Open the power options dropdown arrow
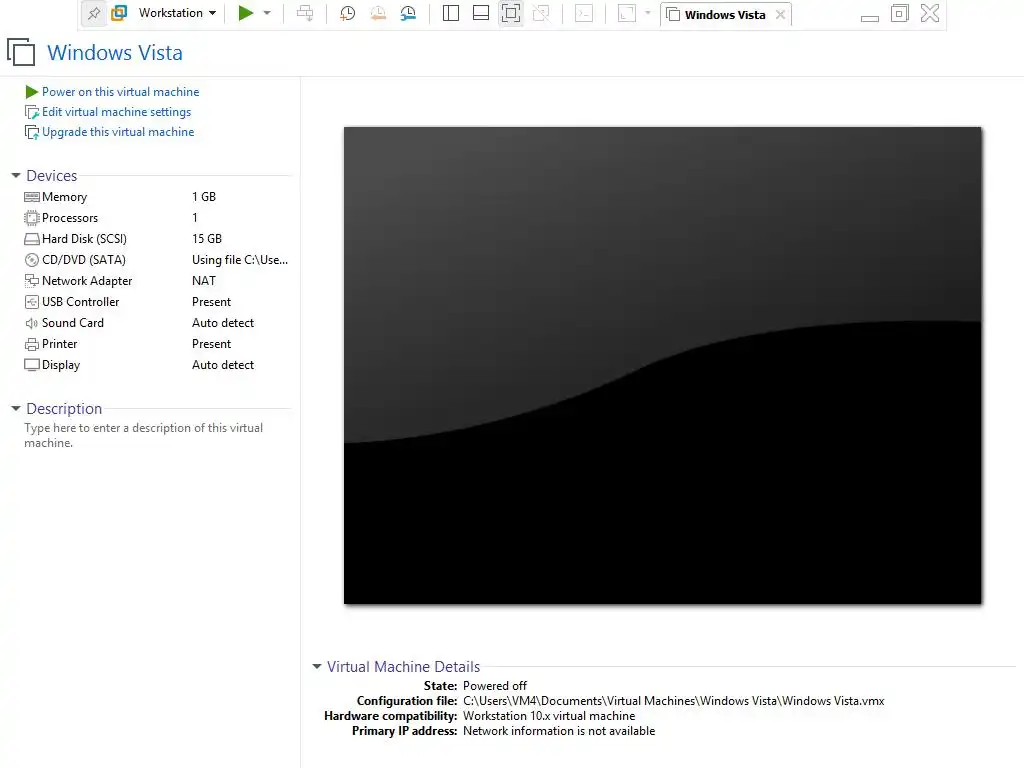This screenshot has height=768, width=1024. click(x=266, y=13)
